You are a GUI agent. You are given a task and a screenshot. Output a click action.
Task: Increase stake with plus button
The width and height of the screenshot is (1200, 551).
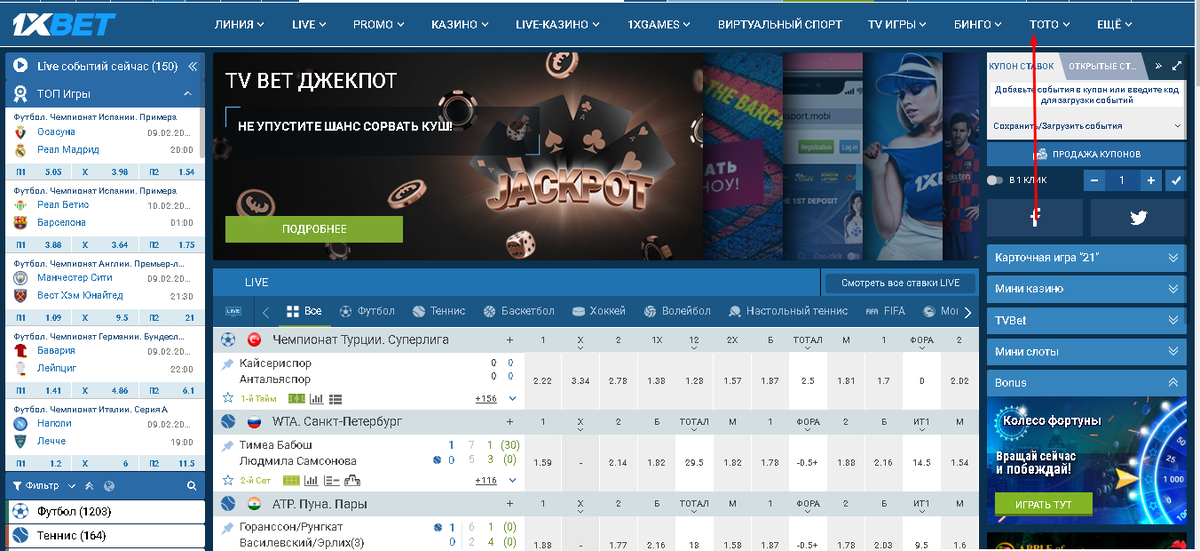coord(1151,181)
